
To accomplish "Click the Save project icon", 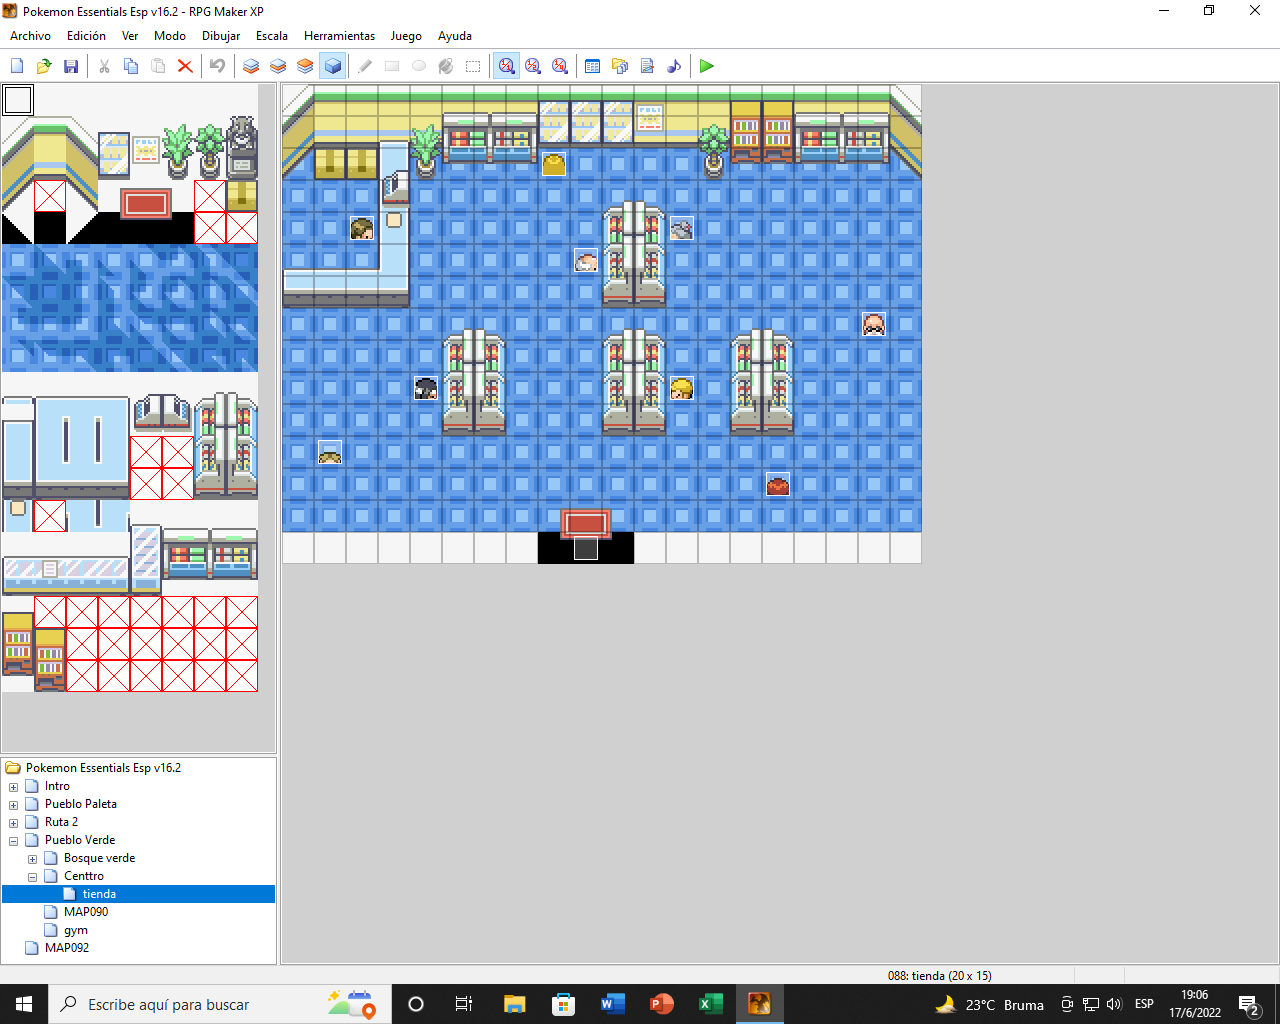I will tap(71, 66).
